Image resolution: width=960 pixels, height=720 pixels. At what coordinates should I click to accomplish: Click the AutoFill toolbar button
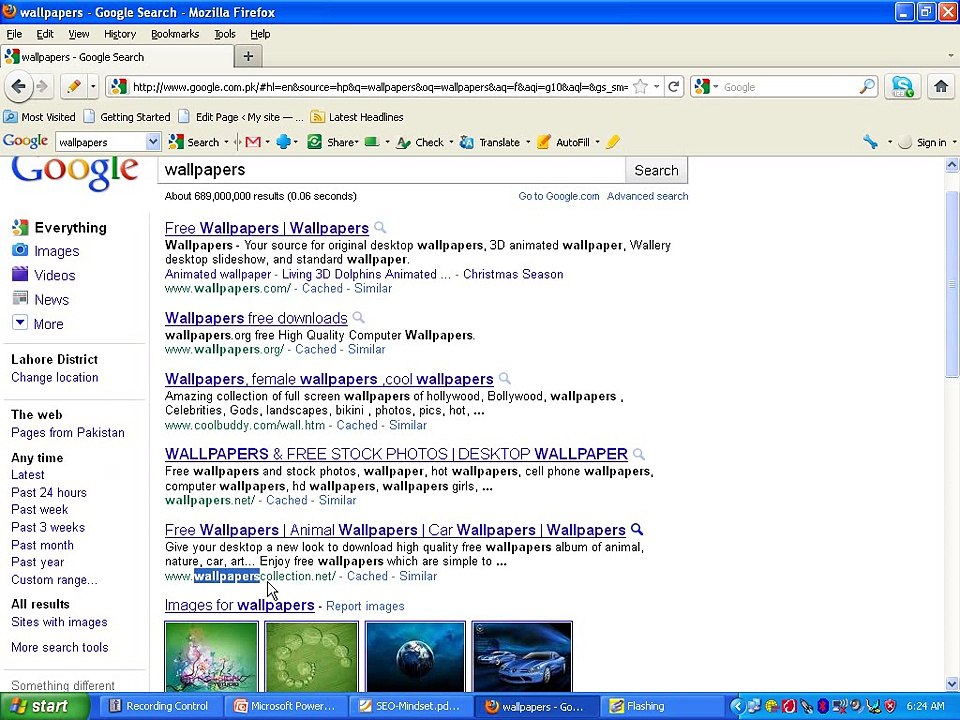tap(563, 142)
